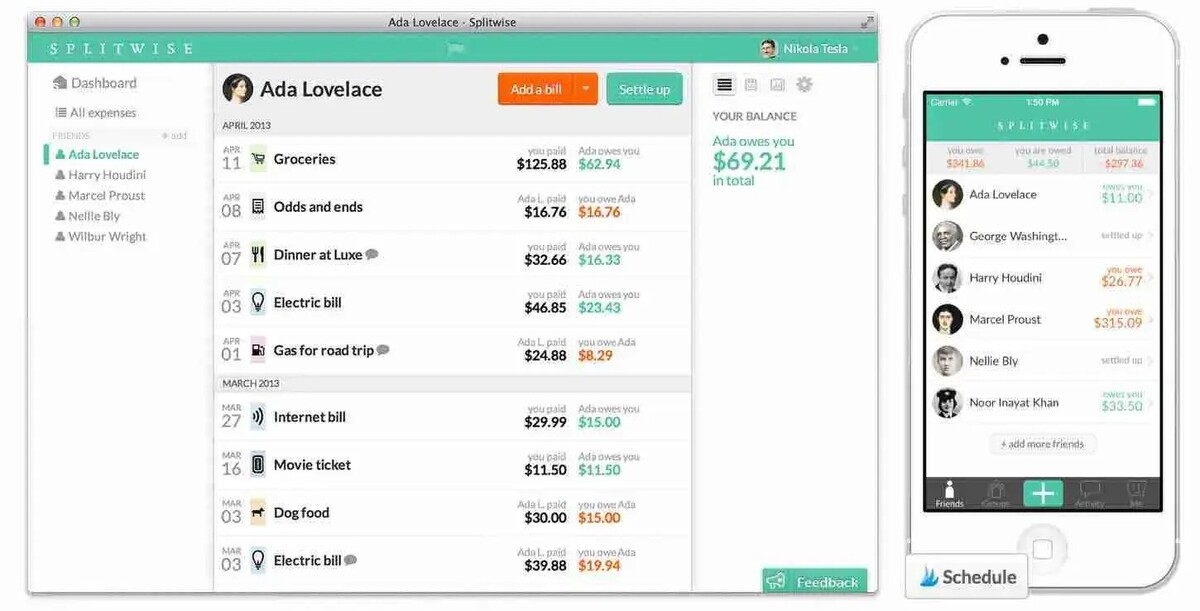Switch to the list view icon
The height and width of the screenshot is (611, 1200).
(x=725, y=85)
